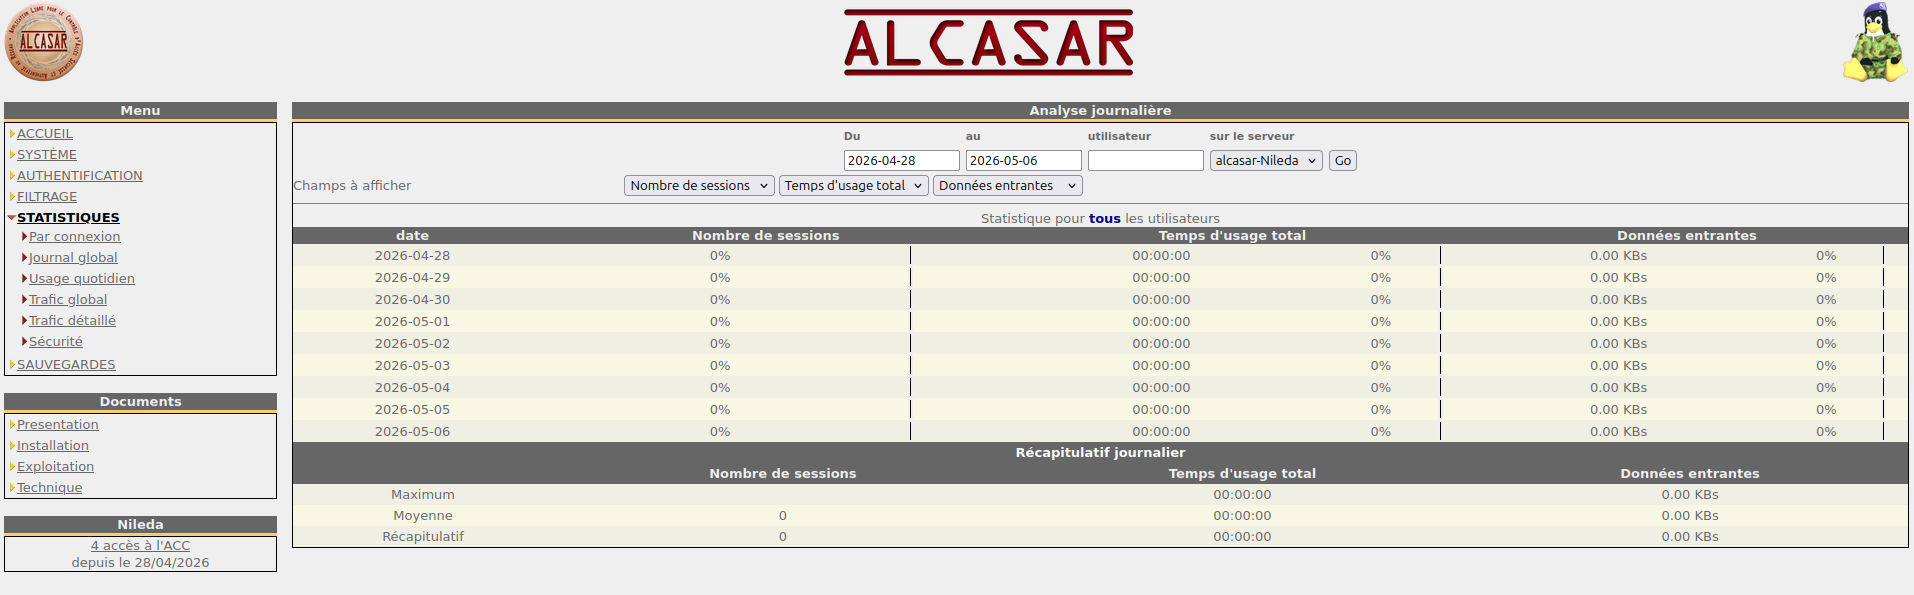
Task: Click the Tux penguin camouflage mascot
Action: (1874, 43)
